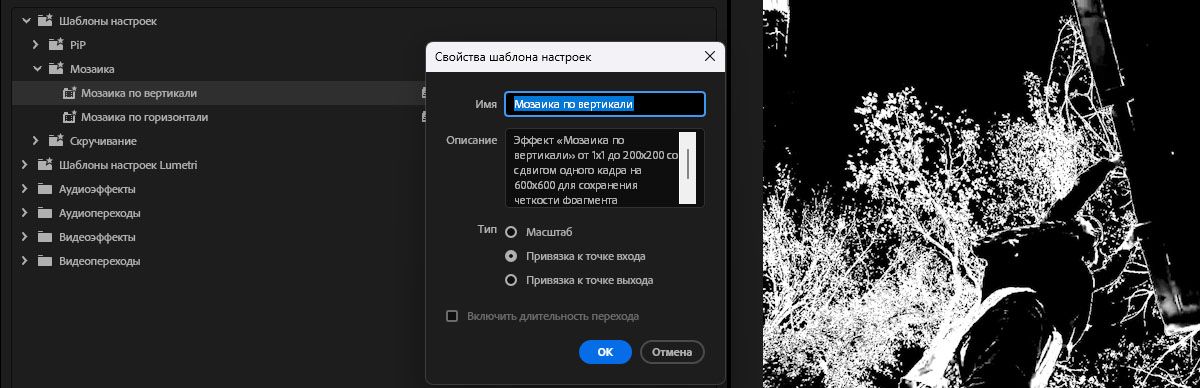Select Привязка к точке выхода option

[511, 280]
